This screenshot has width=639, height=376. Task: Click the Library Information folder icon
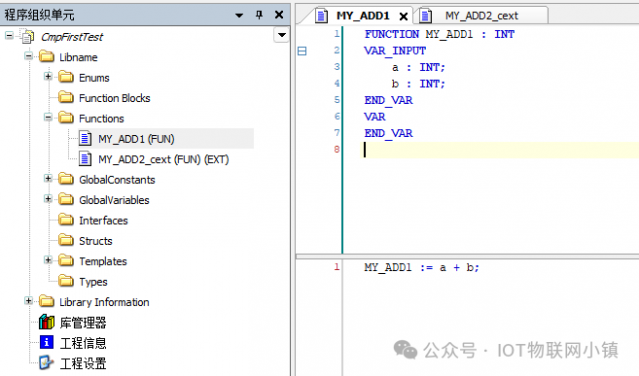click(46, 301)
